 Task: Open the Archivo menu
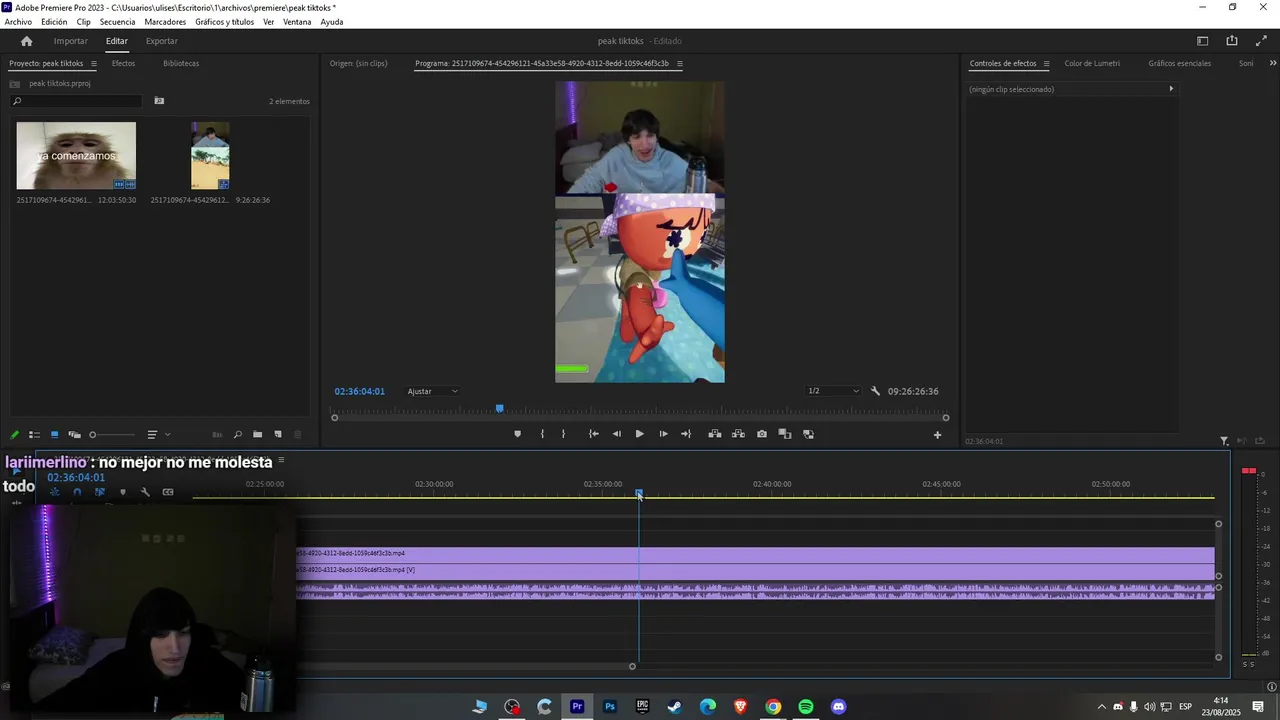tap(18, 22)
